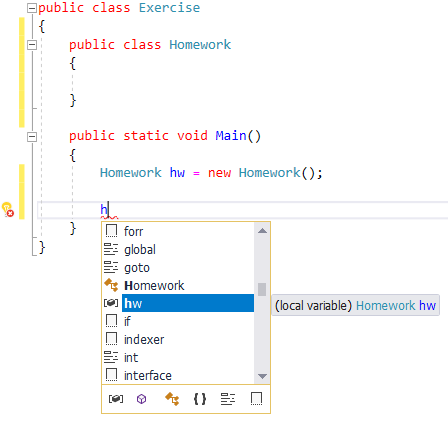448x426 pixels.
Task: Toggle the methods filter cube icon
Action: tap(142, 399)
